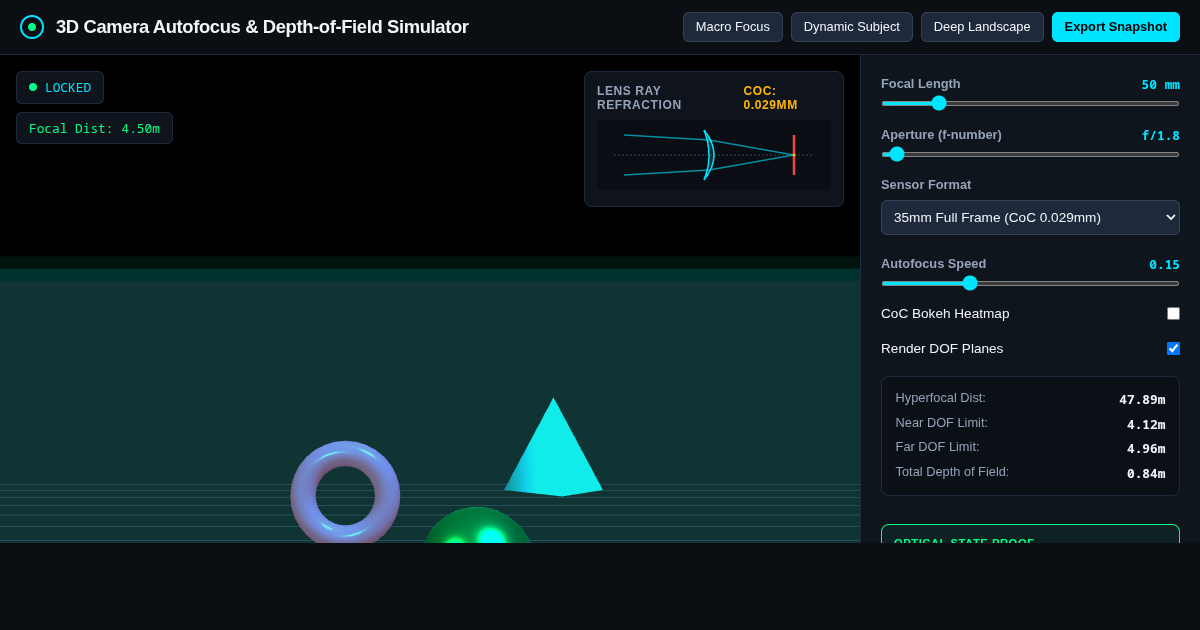This screenshot has height=630, width=1200.
Task: Click the 50 mm focal length value
Action: (x=1161, y=84)
